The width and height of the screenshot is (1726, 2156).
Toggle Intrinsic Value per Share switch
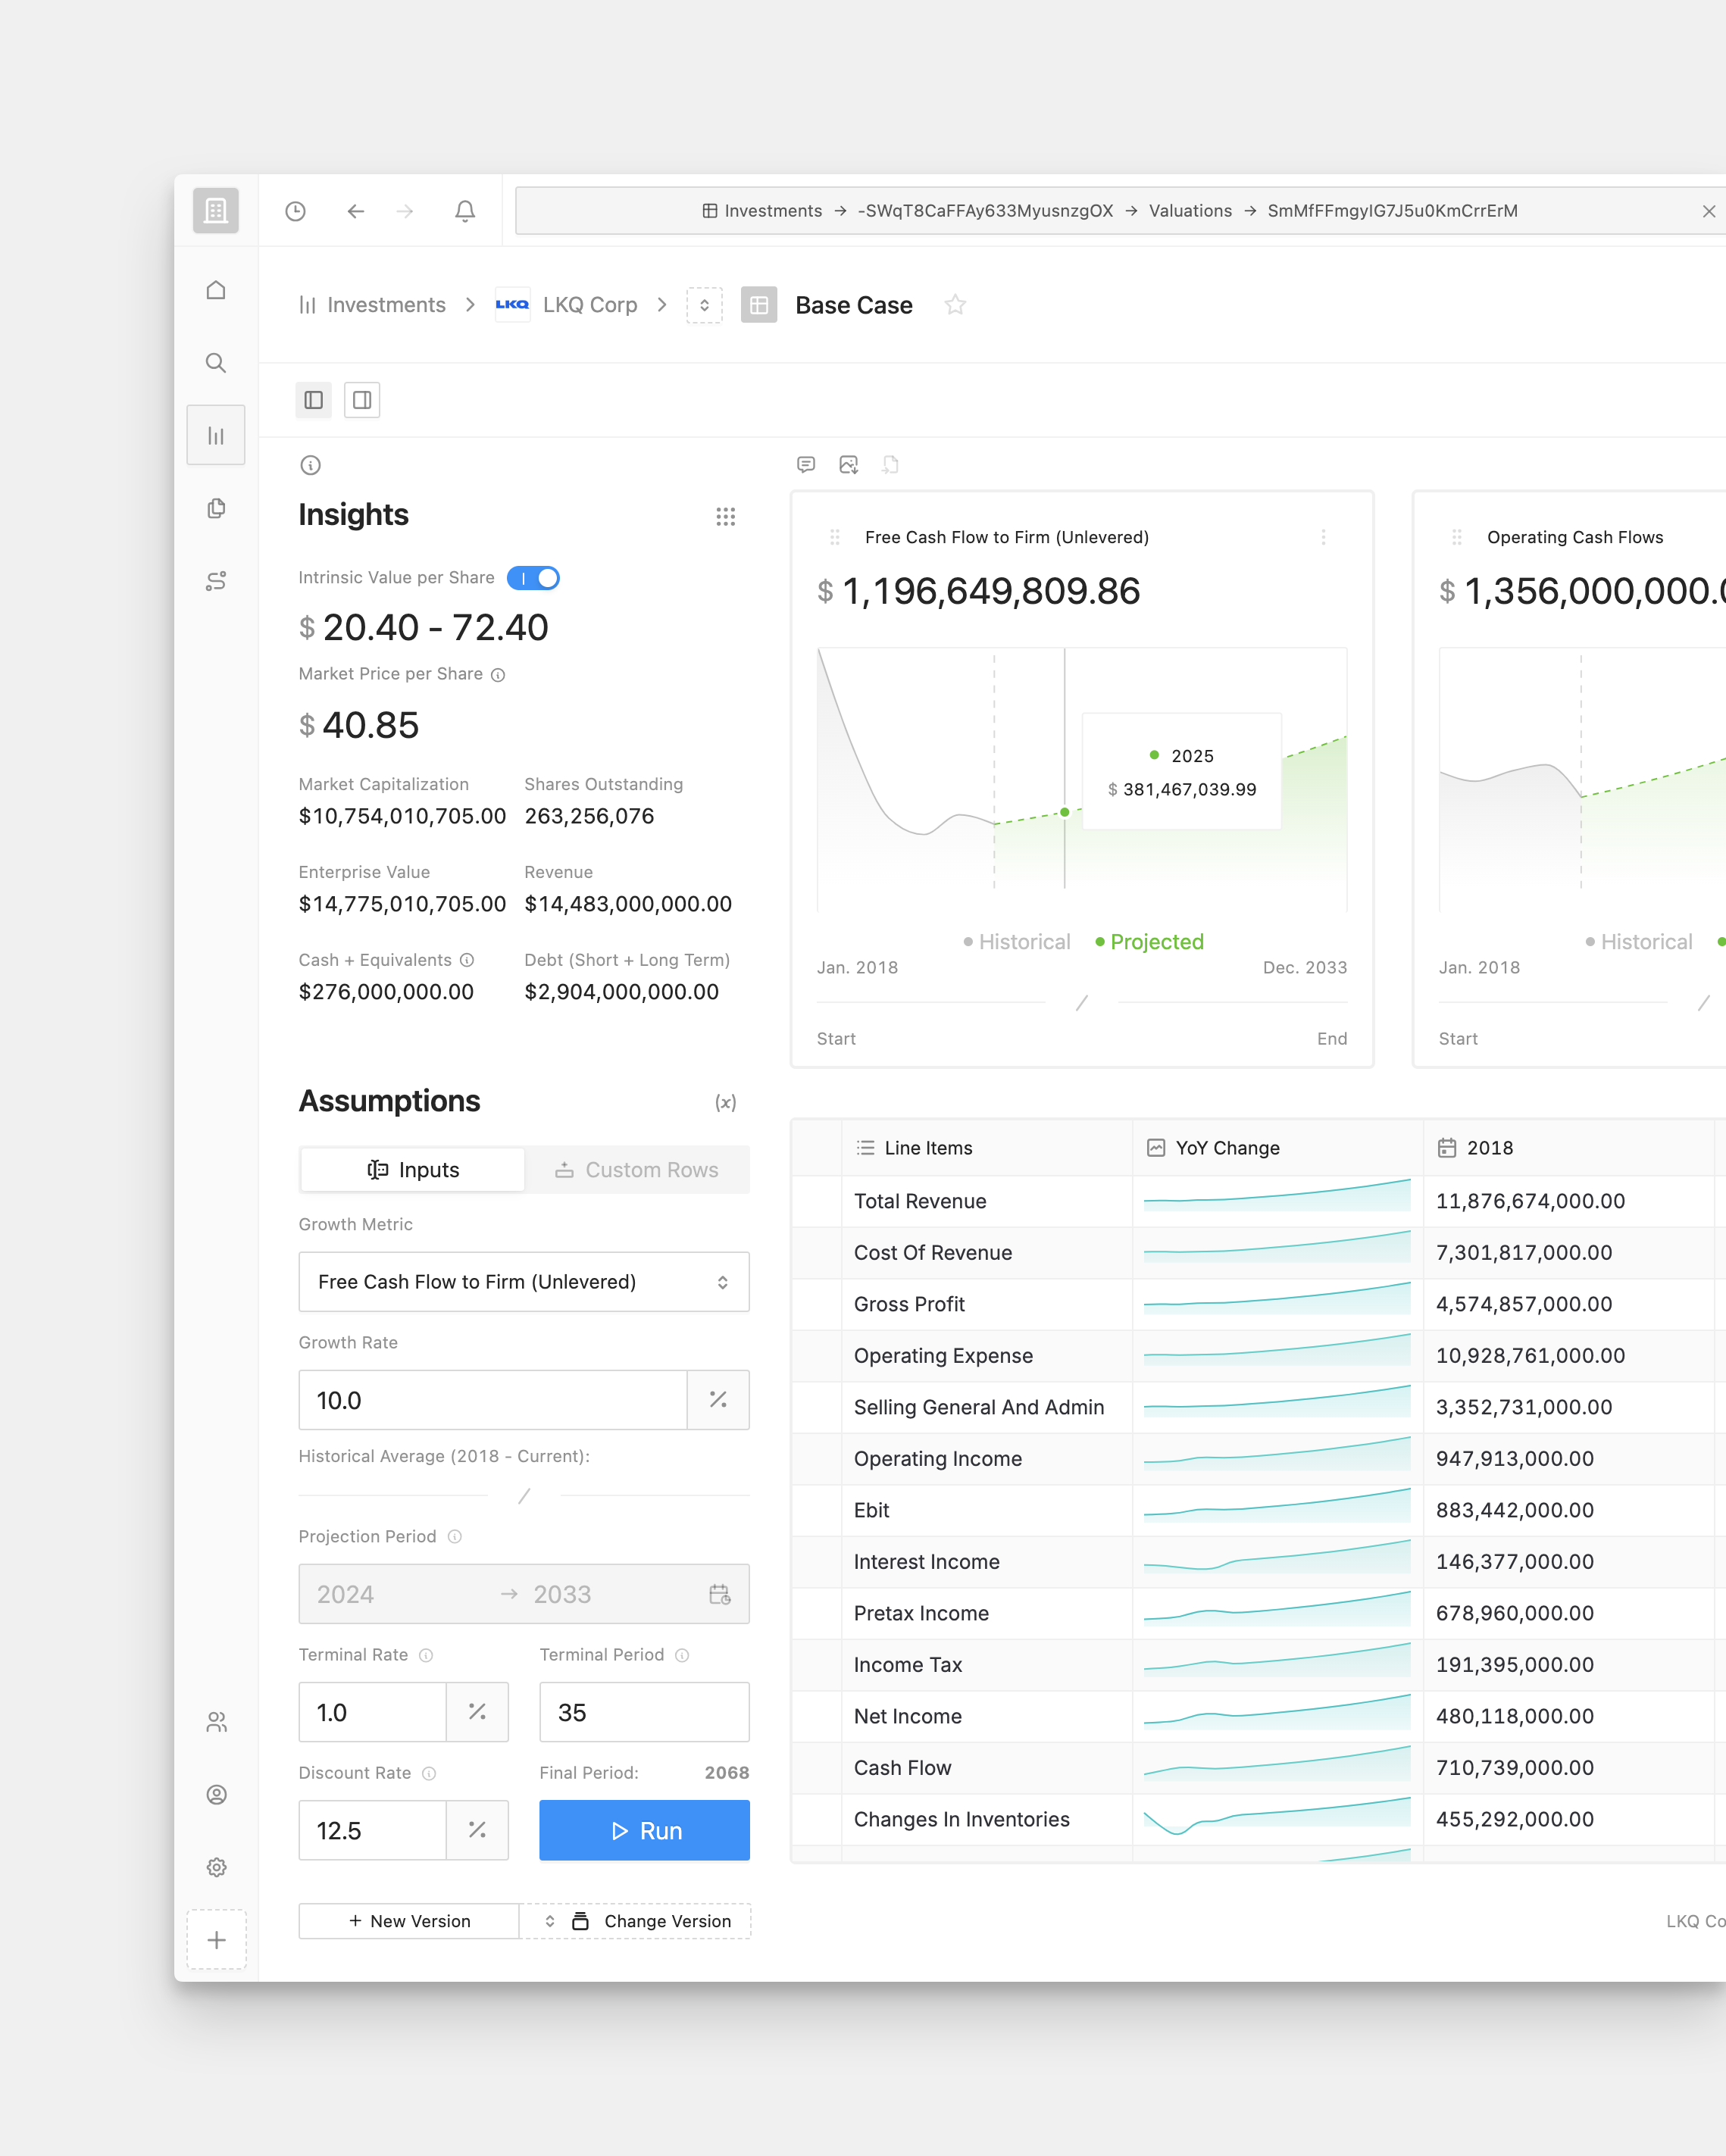pyautogui.click(x=533, y=578)
